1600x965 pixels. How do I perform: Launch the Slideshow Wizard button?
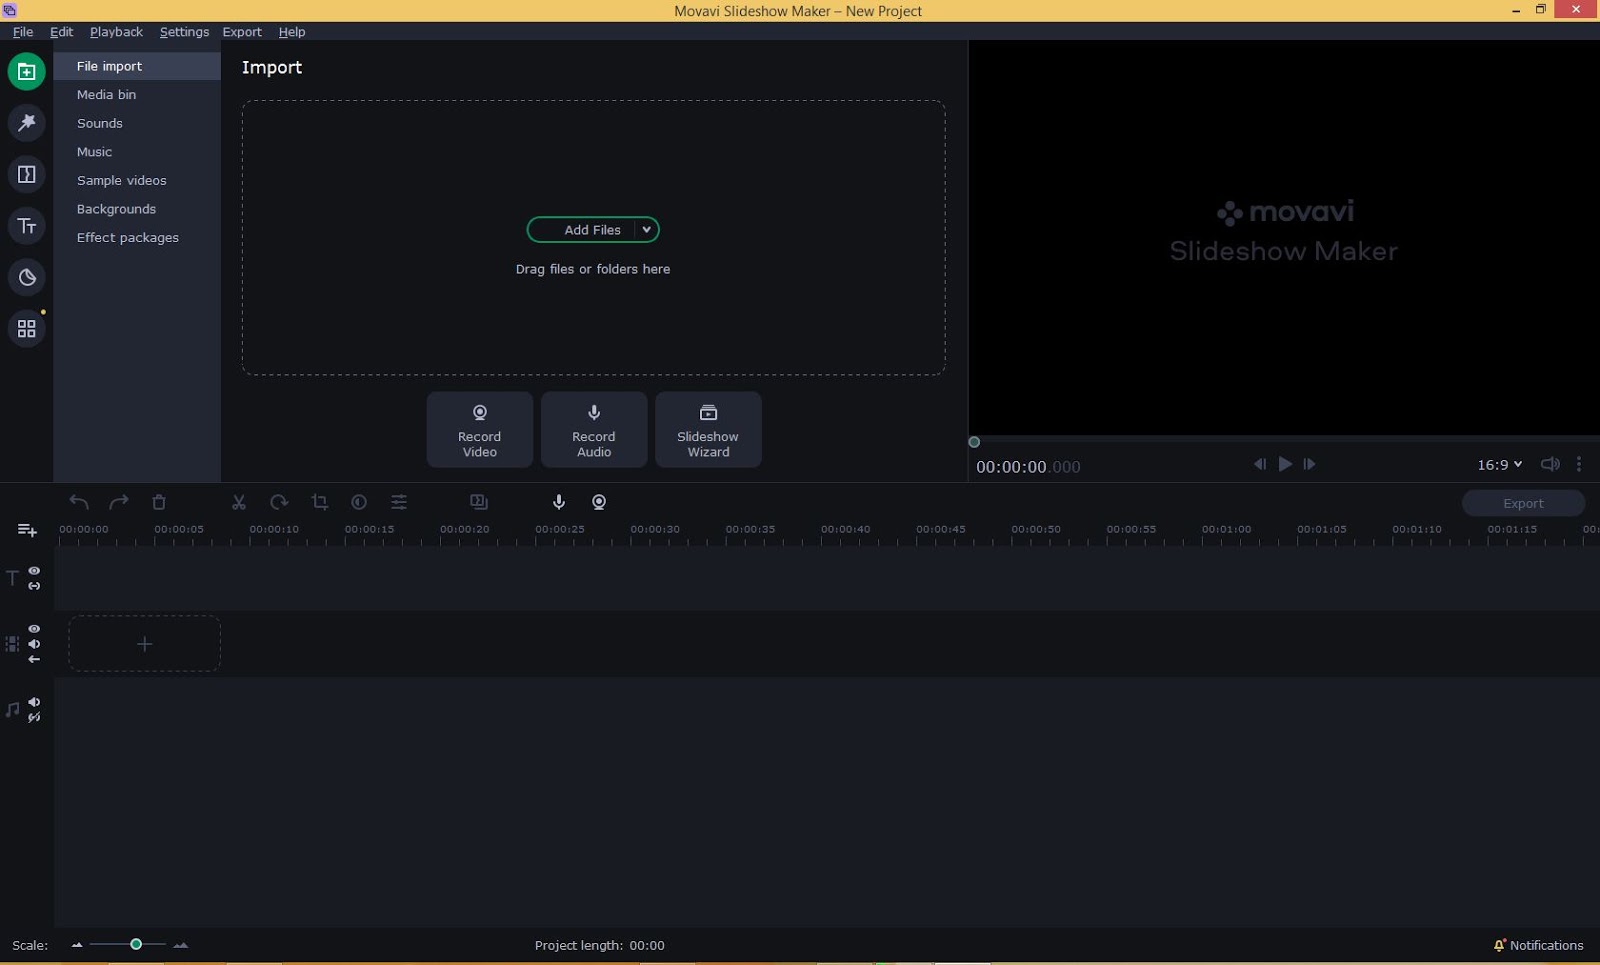click(x=708, y=430)
